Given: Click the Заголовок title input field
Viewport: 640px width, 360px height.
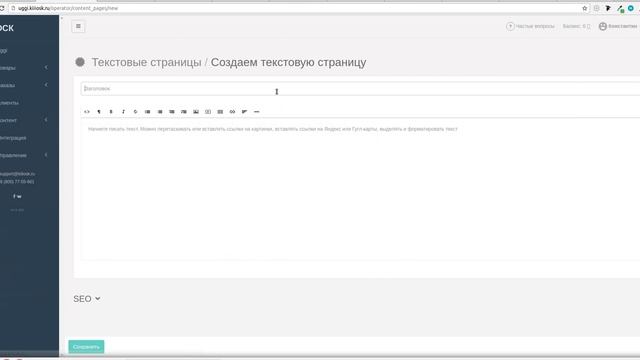Looking at the screenshot, I should pos(360,89).
